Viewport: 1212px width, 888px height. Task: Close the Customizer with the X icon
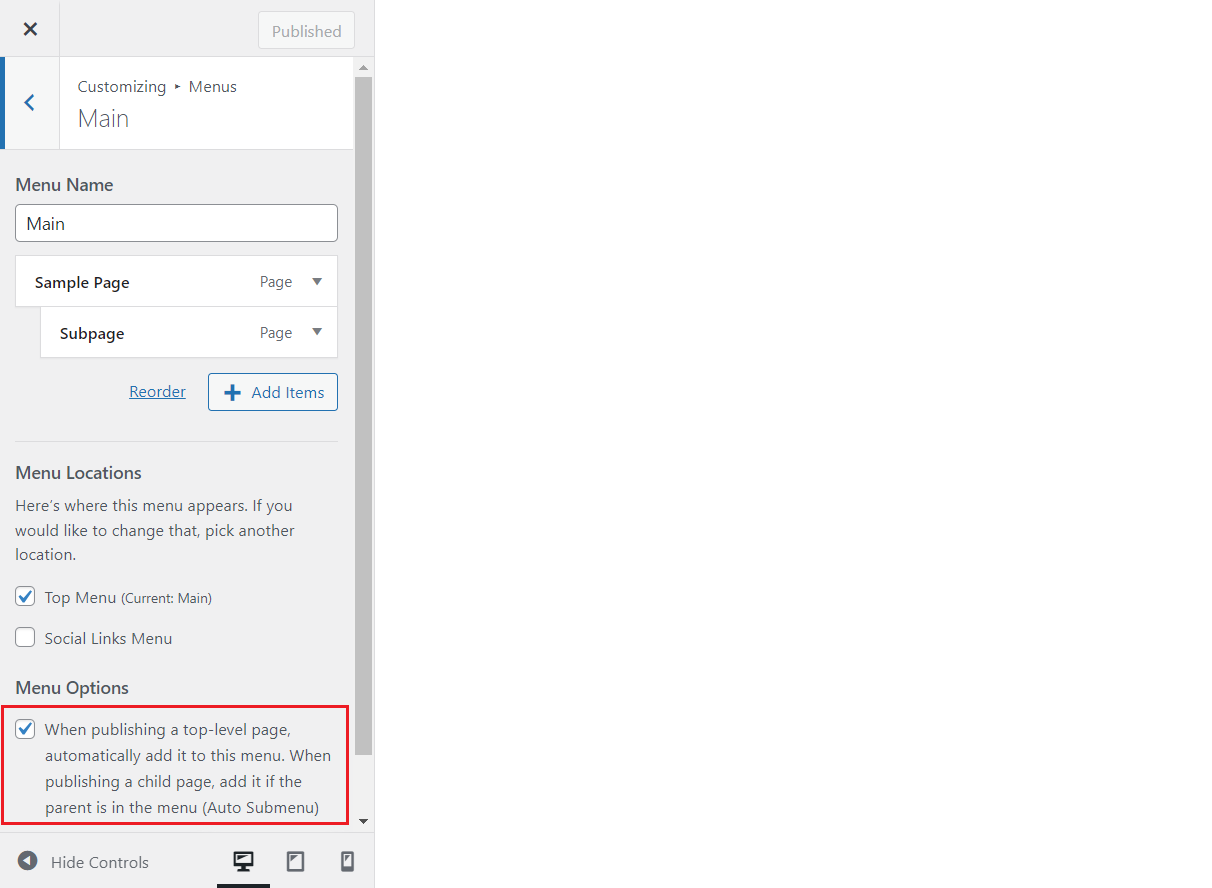29,28
